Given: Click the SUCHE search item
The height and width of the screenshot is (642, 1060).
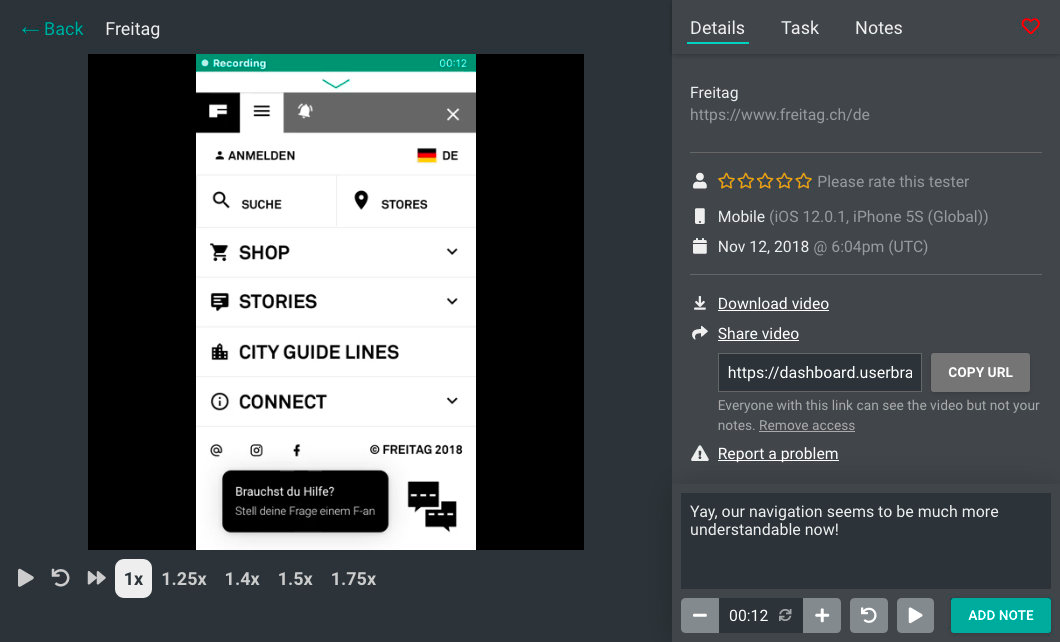Looking at the screenshot, I should click(266, 201).
